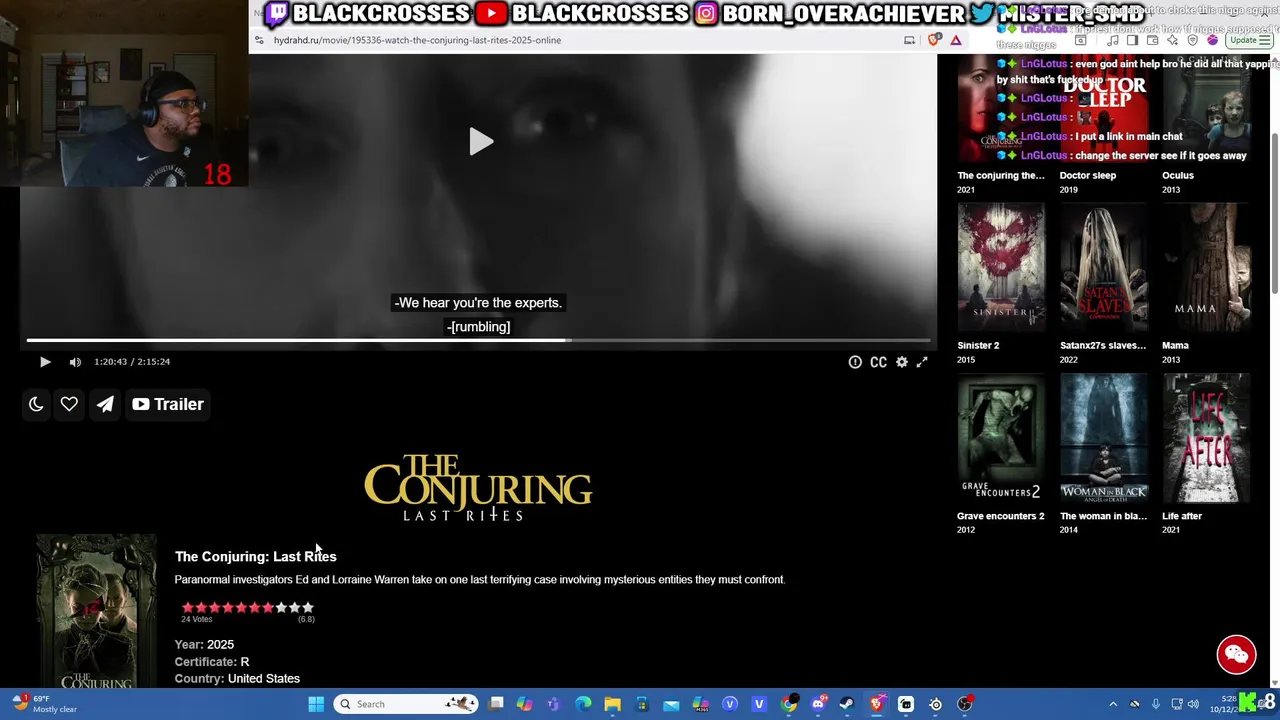Open the Life after title link
1280x720 pixels.
click(1182, 516)
